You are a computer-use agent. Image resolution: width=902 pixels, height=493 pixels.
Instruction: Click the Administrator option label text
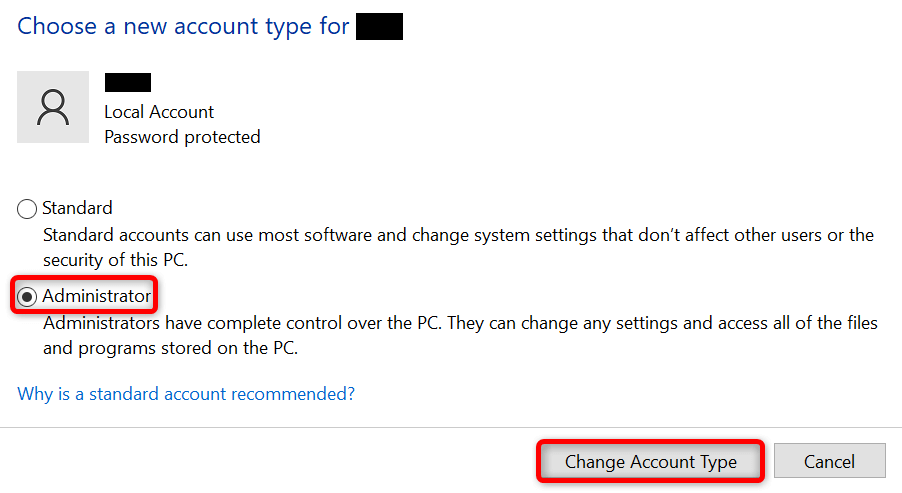tap(96, 296)
